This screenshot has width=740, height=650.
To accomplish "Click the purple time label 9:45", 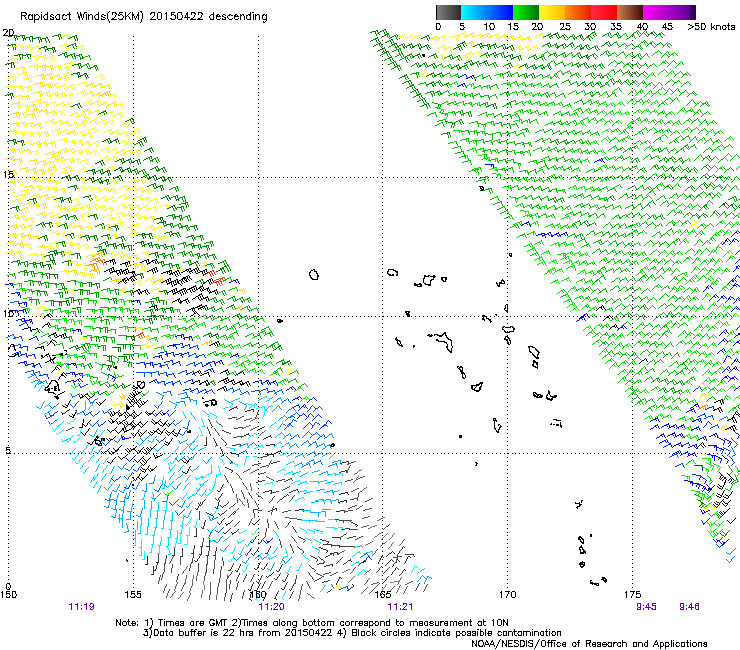I will [x=646, y=607].
